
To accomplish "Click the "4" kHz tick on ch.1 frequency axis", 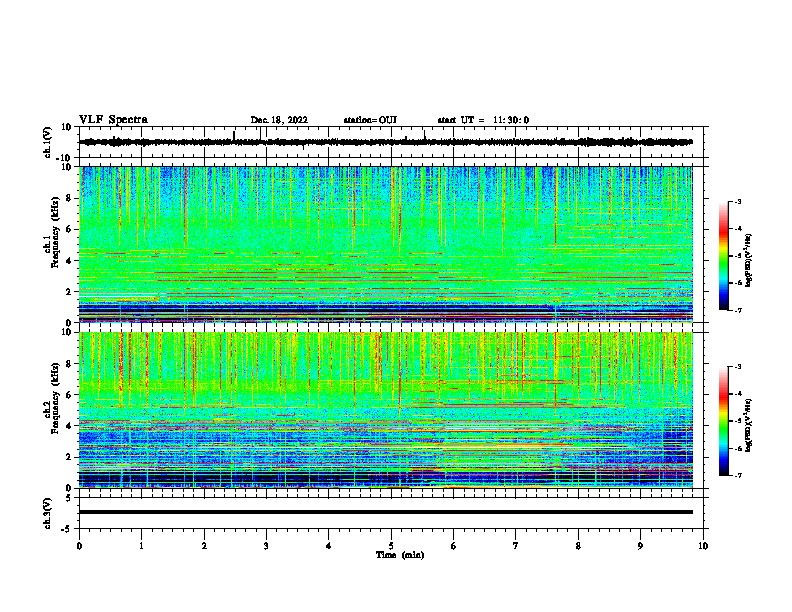I will pos(69,261).
